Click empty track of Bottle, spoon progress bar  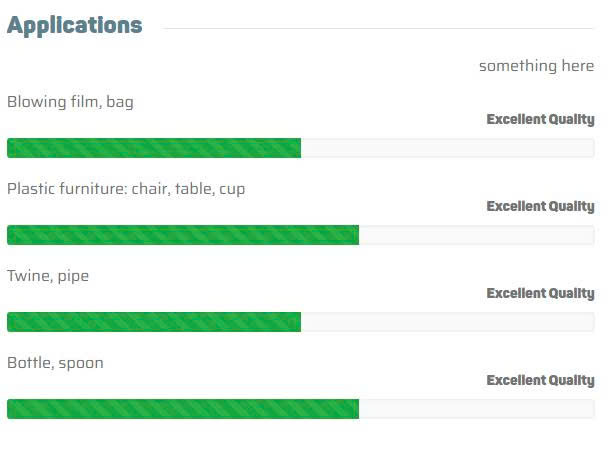pos(476,409)
